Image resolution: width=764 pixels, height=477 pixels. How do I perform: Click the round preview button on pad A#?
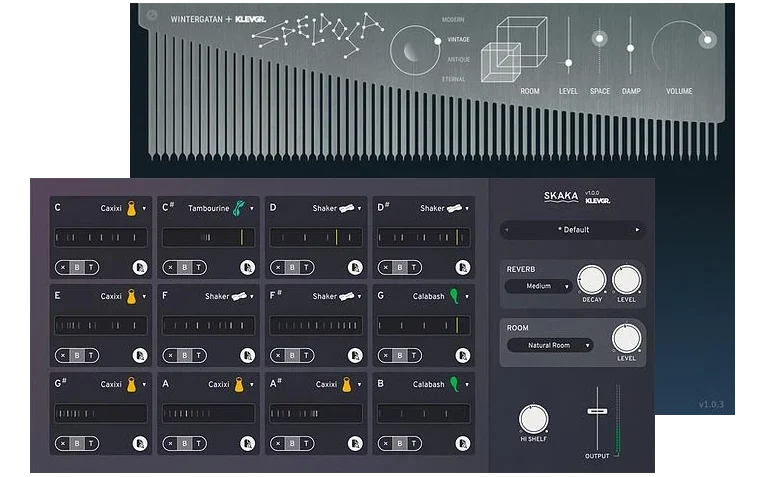pos(355,444)
